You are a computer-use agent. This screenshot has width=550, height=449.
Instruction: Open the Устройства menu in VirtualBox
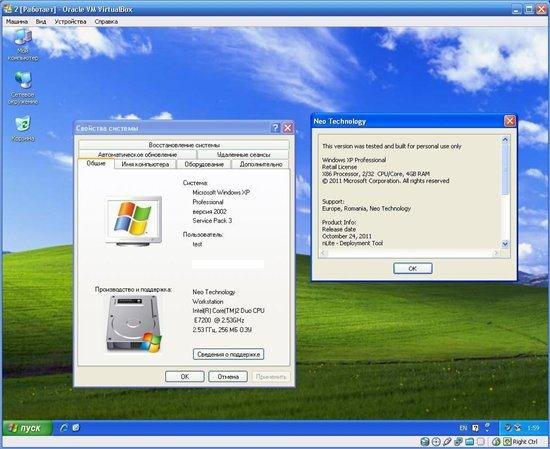[x=70, y=21]
